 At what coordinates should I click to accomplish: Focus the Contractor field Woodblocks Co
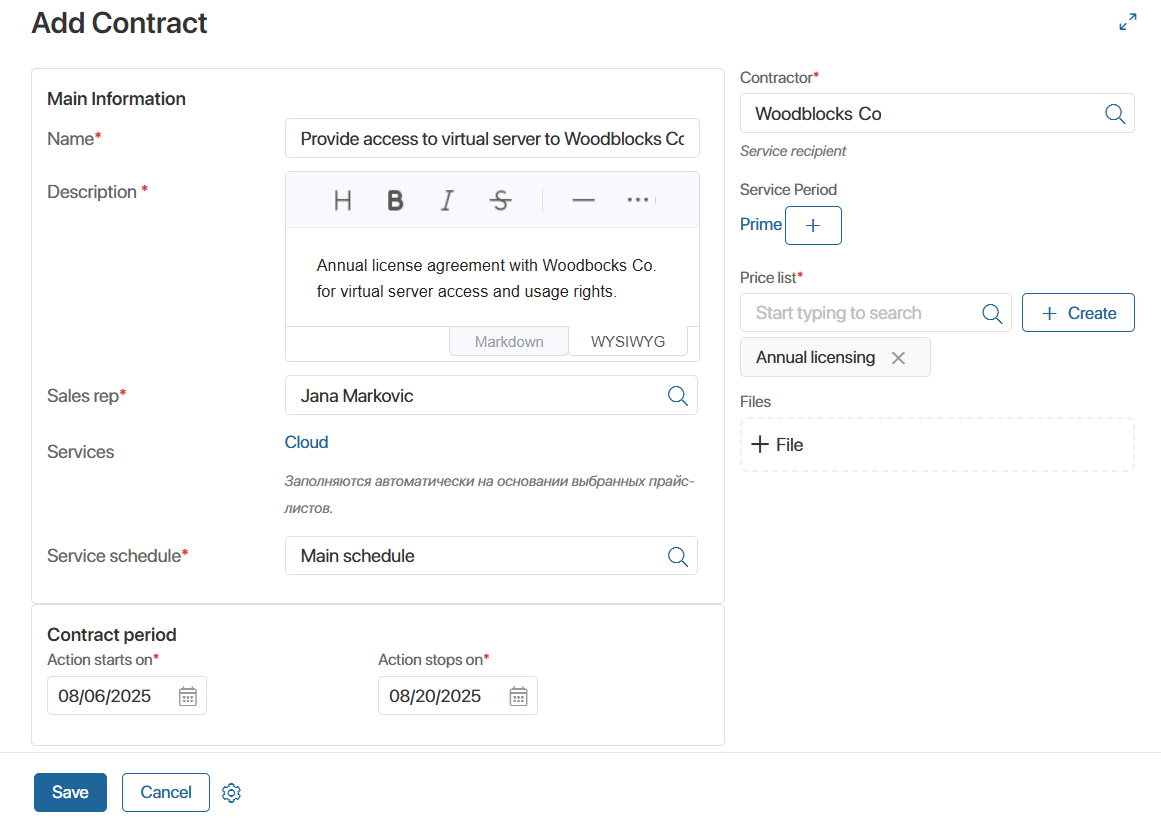point(937,114)
